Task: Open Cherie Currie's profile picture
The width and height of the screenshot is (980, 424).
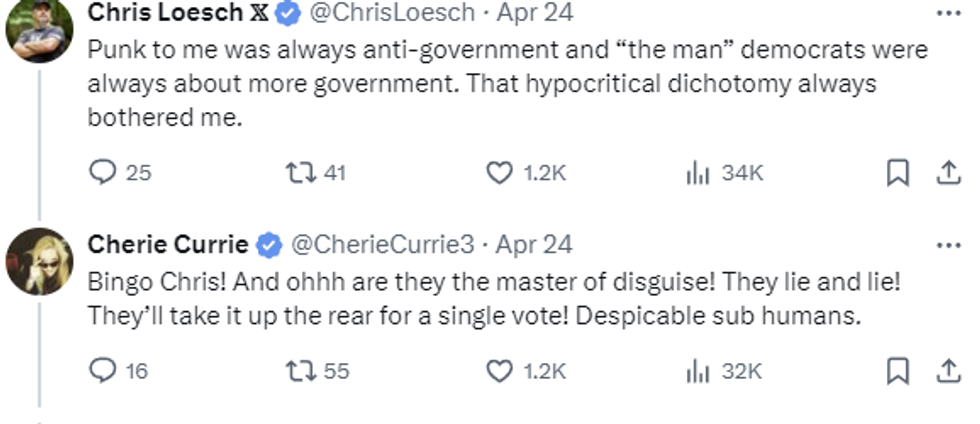Action: (39, 261)
